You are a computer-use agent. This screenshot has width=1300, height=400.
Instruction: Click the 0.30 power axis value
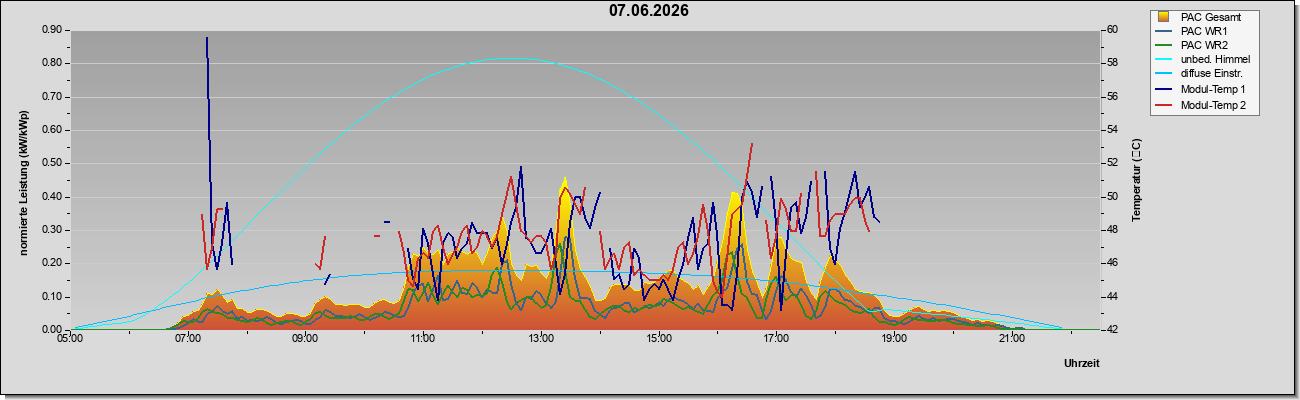click(52, 229)
